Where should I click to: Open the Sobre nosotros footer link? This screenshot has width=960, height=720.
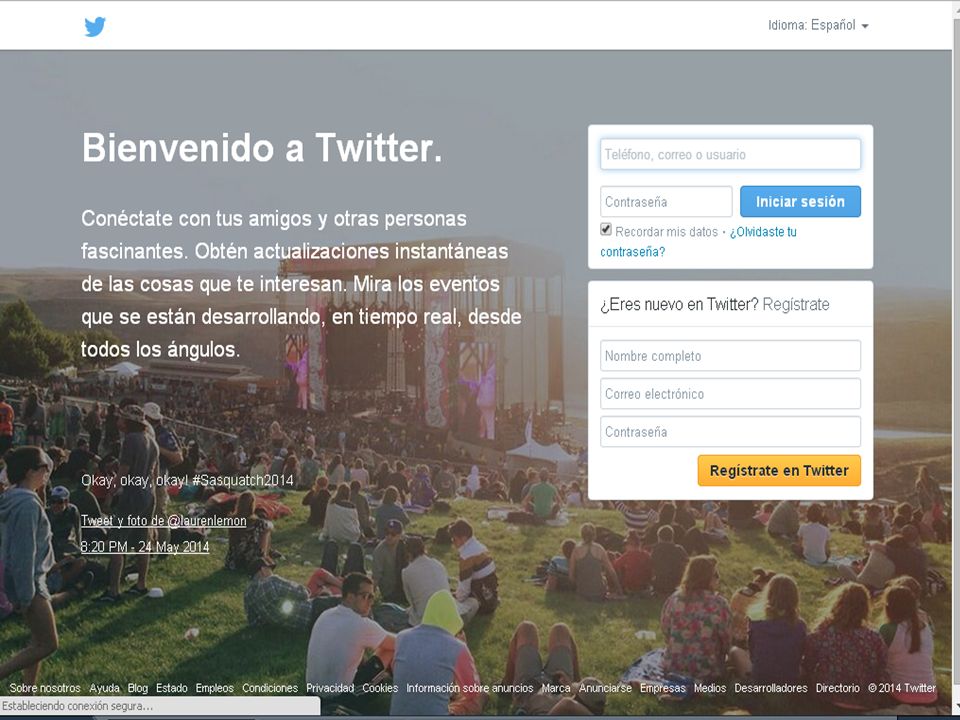coord(45,688)
